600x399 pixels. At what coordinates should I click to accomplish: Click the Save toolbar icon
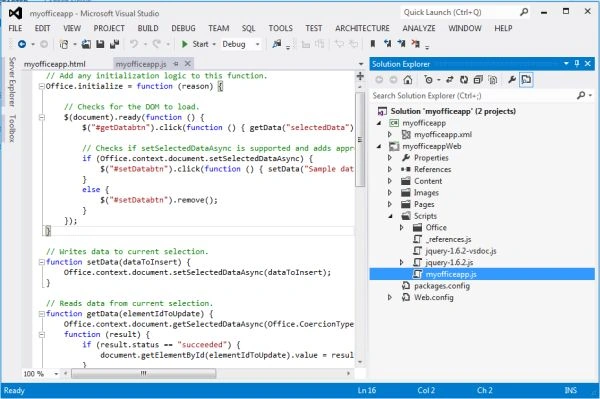(x=100, y=44)
